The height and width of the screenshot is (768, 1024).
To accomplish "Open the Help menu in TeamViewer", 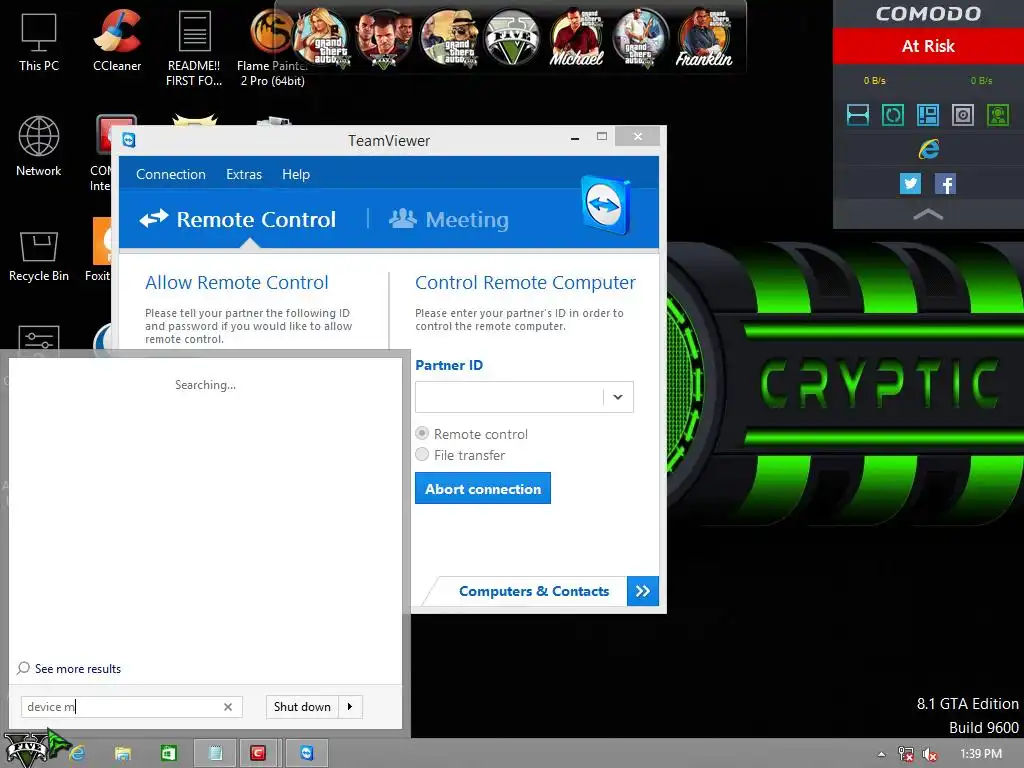I will coord(296,174).
